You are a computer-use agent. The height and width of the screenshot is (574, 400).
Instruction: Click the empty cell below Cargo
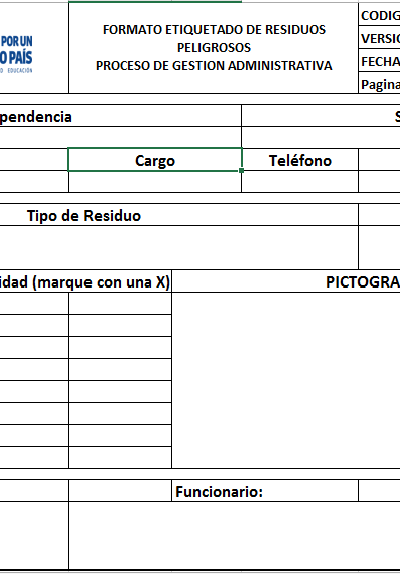[x=155, y=182]
